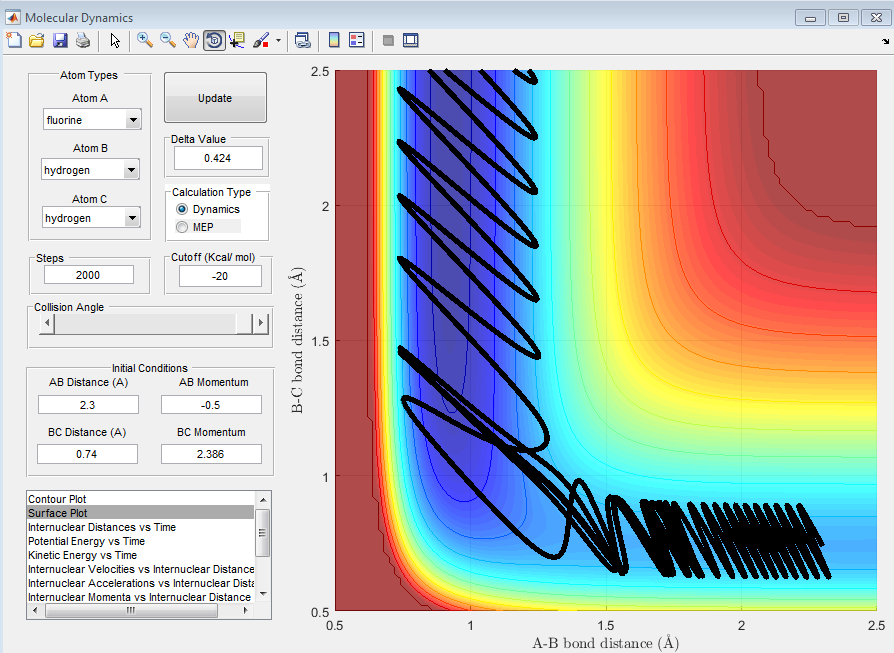Select Potential Energy vs Time

(141, 541)
